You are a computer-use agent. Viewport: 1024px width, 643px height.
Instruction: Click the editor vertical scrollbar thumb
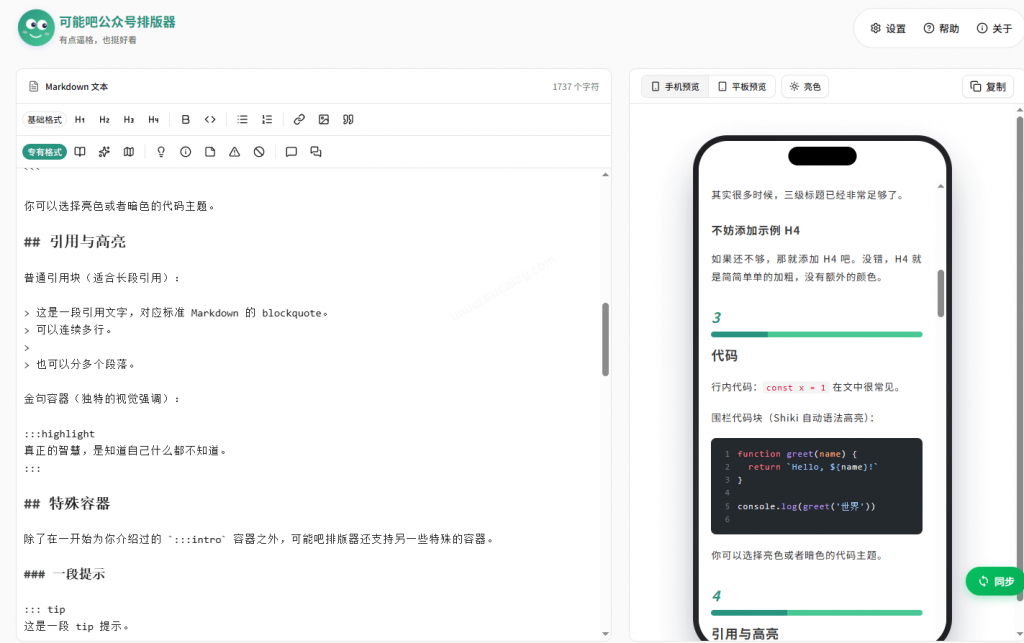point(605,339)
